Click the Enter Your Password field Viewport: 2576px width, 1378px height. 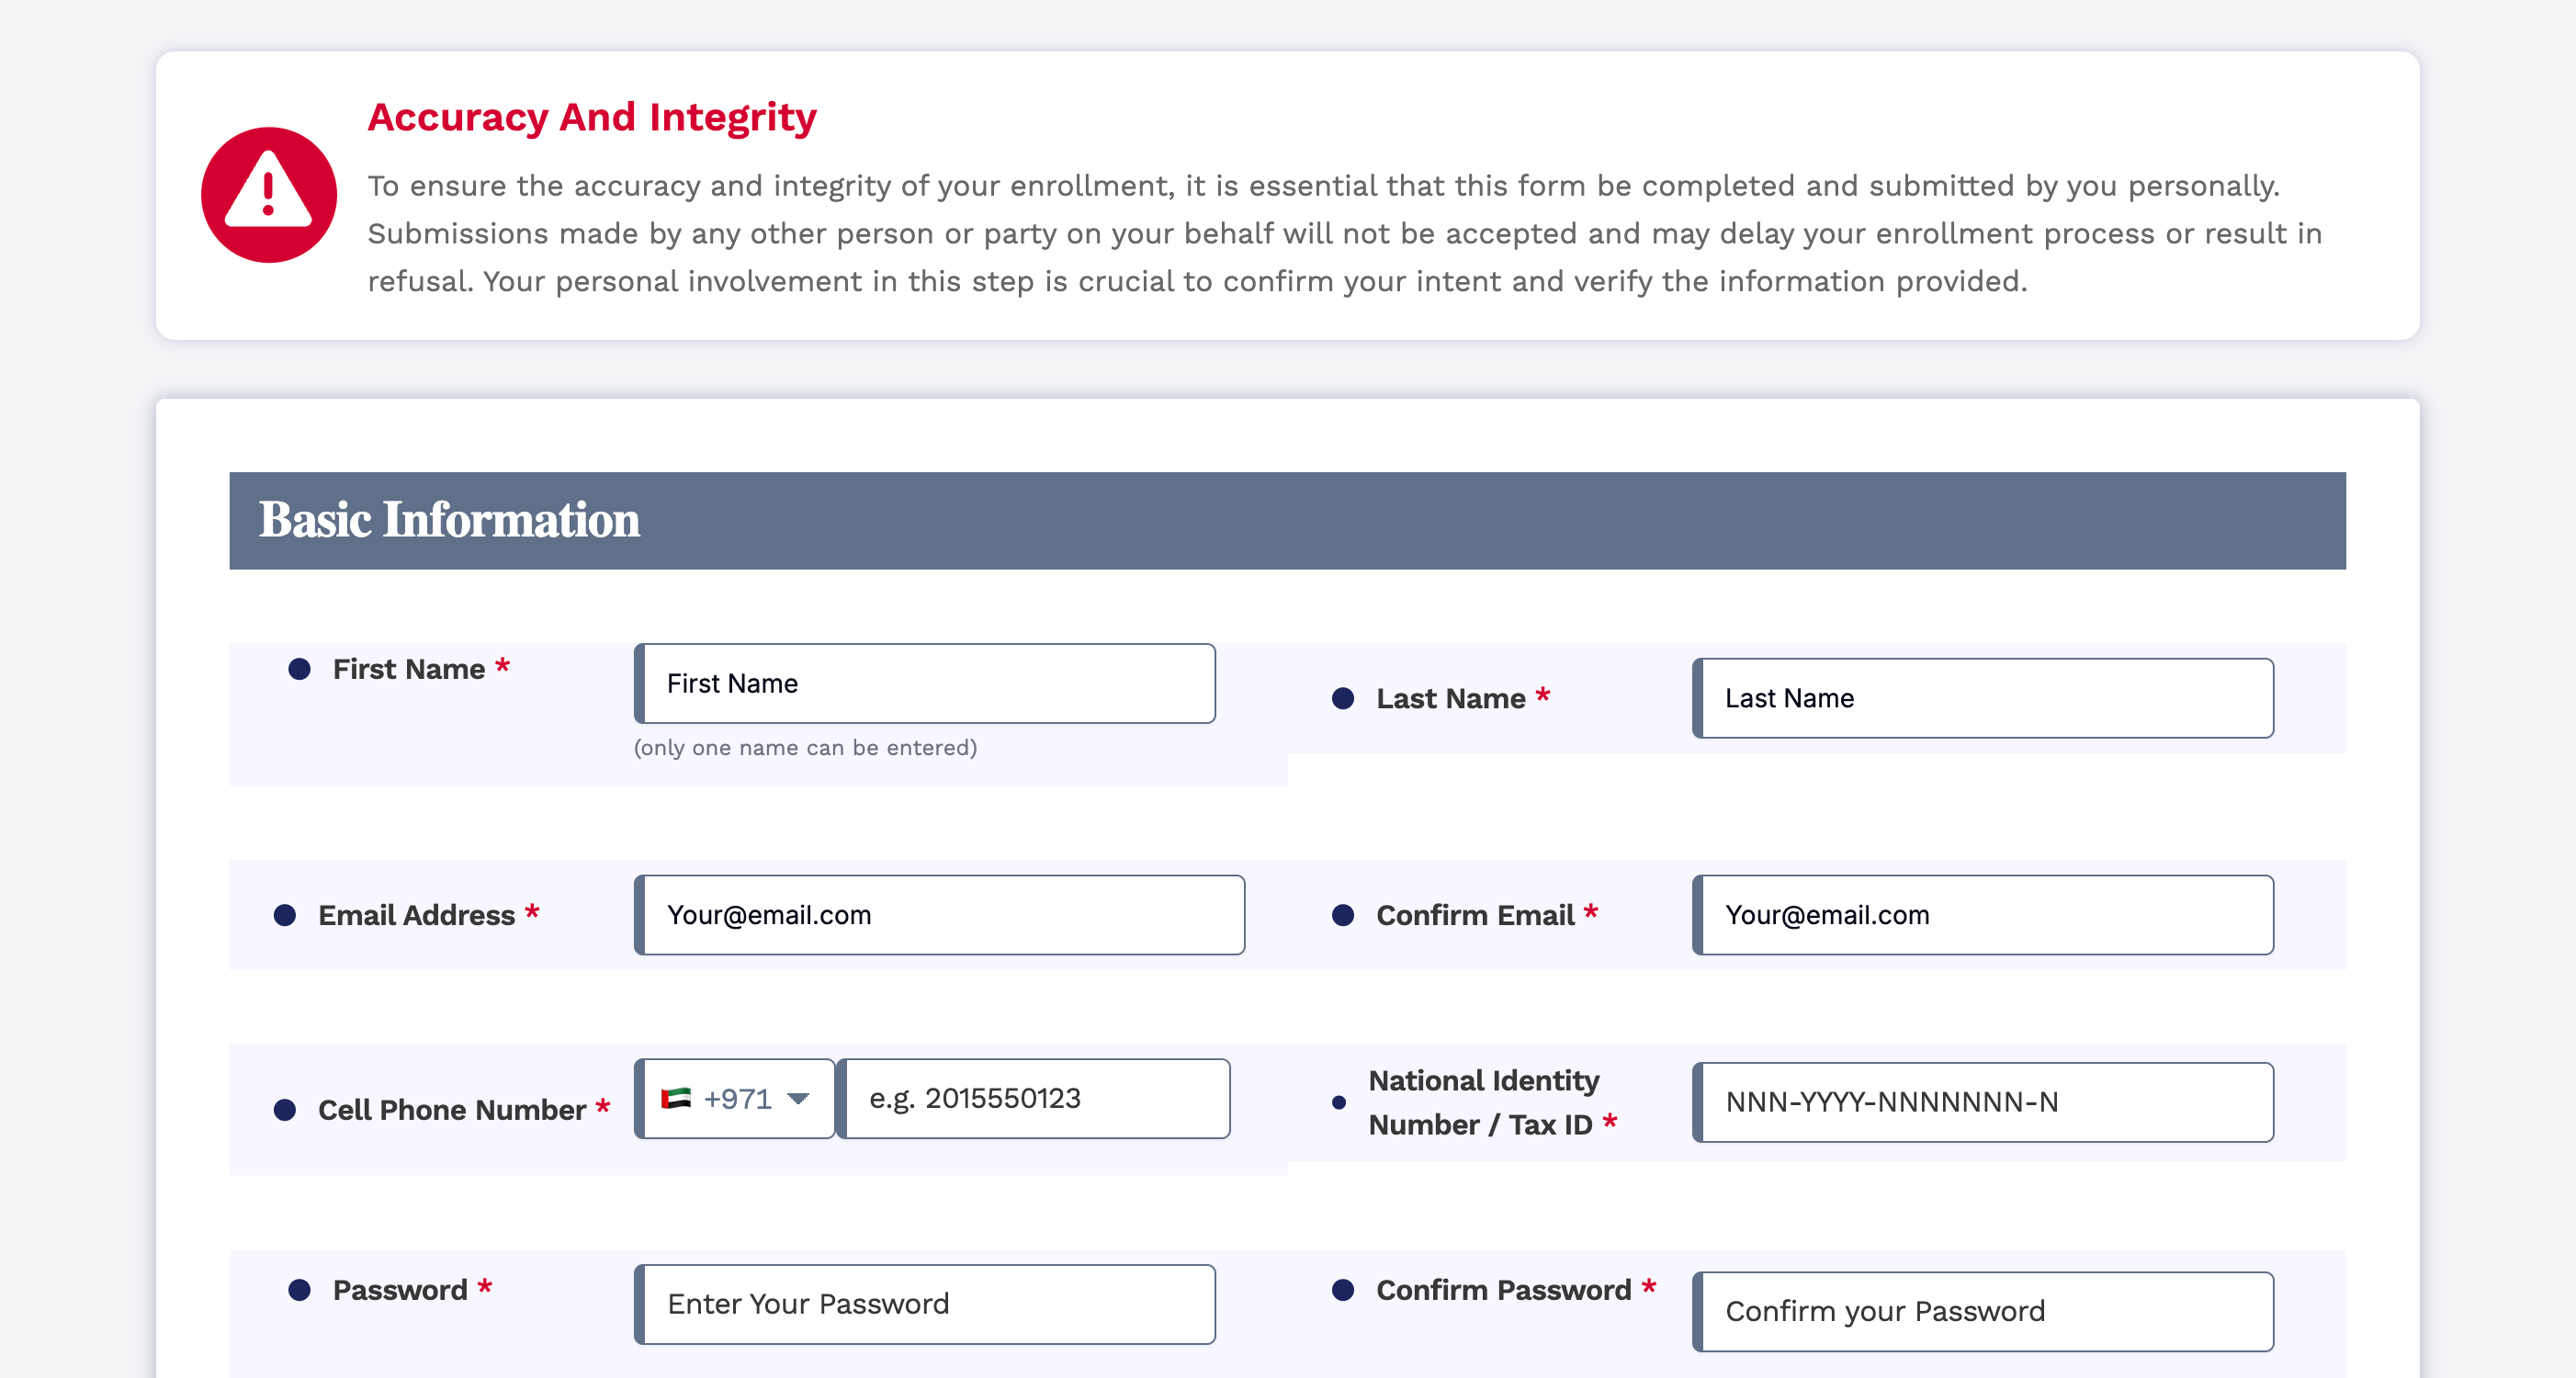(925, 1304)
